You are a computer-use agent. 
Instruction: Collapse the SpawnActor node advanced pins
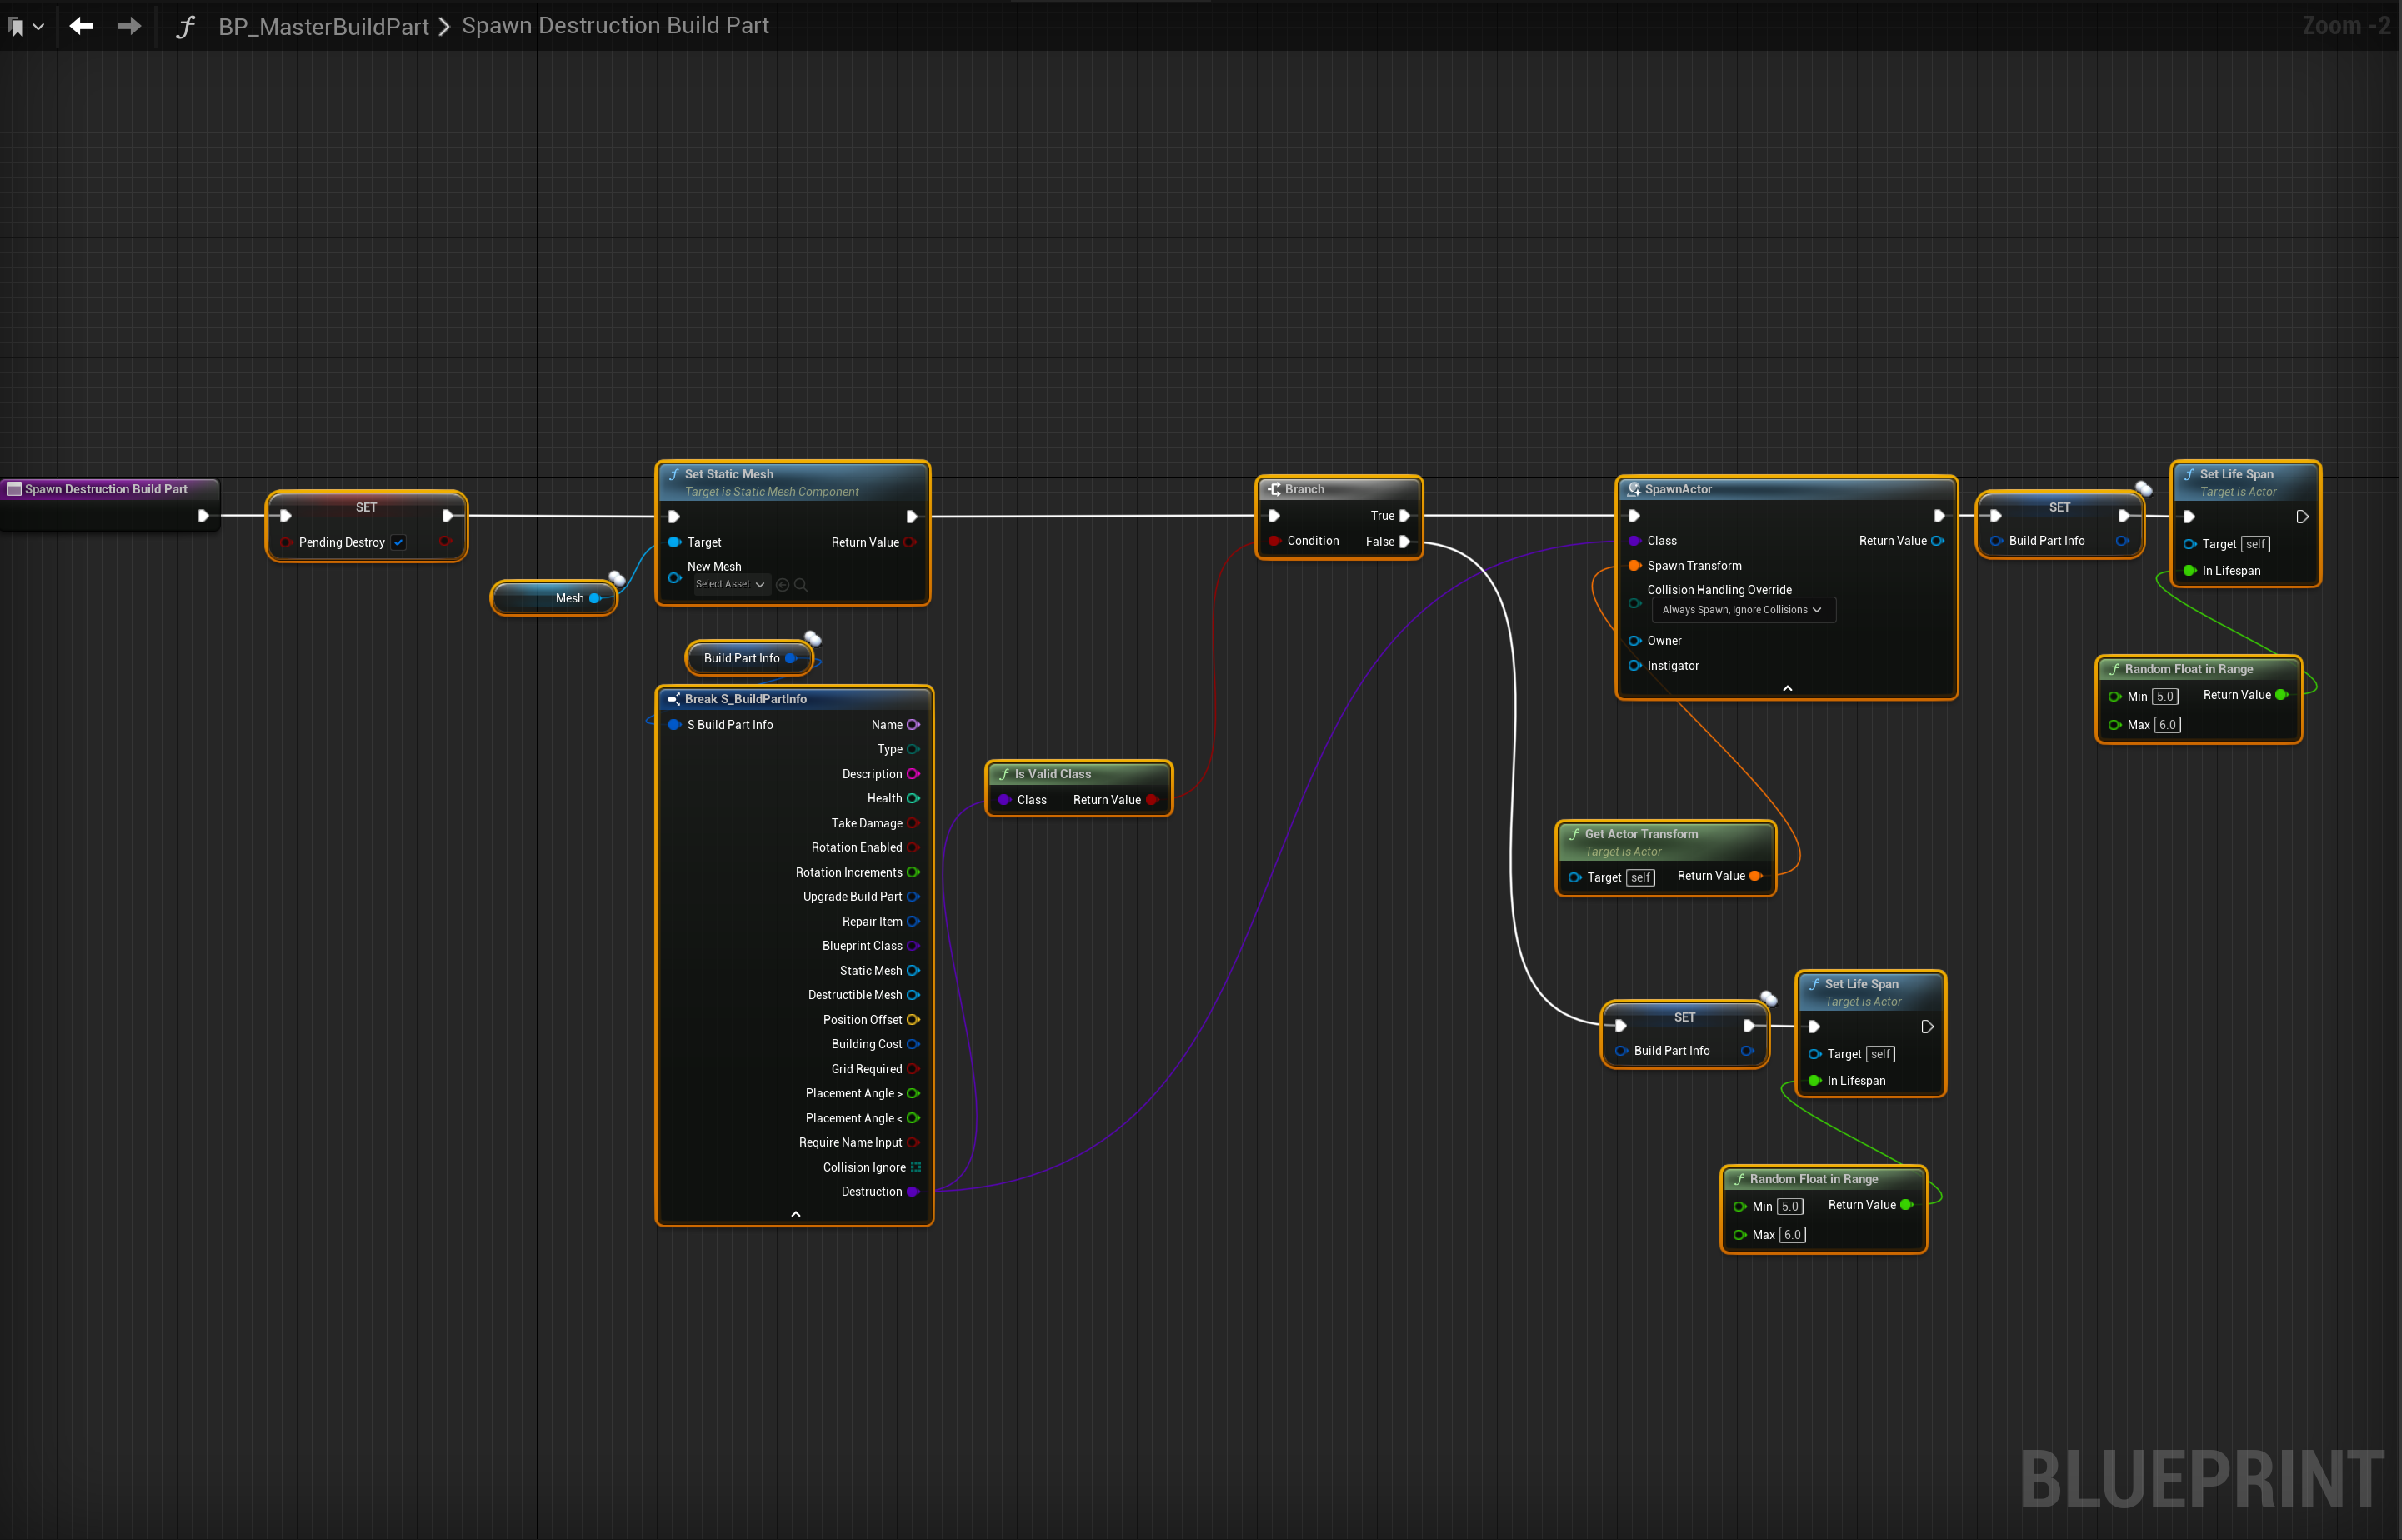pos(1787,688)
